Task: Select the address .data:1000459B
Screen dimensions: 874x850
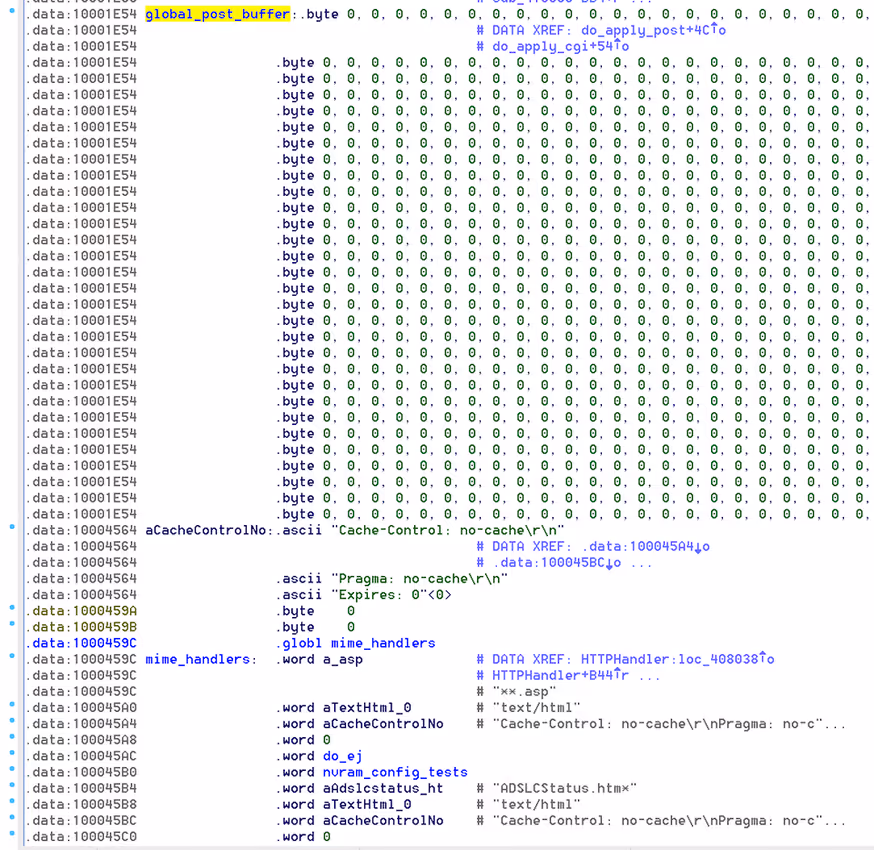Action: click(x=81, y=627)
